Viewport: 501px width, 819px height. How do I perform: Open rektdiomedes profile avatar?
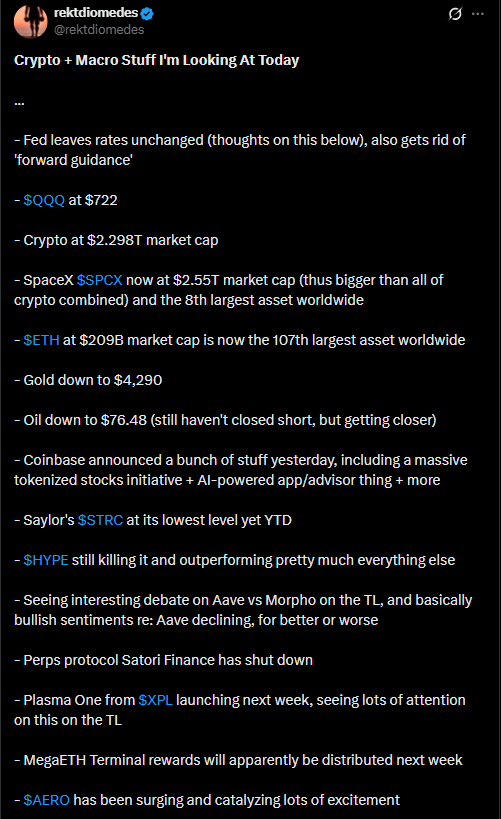pyautogui.click(x=30, y=21)
